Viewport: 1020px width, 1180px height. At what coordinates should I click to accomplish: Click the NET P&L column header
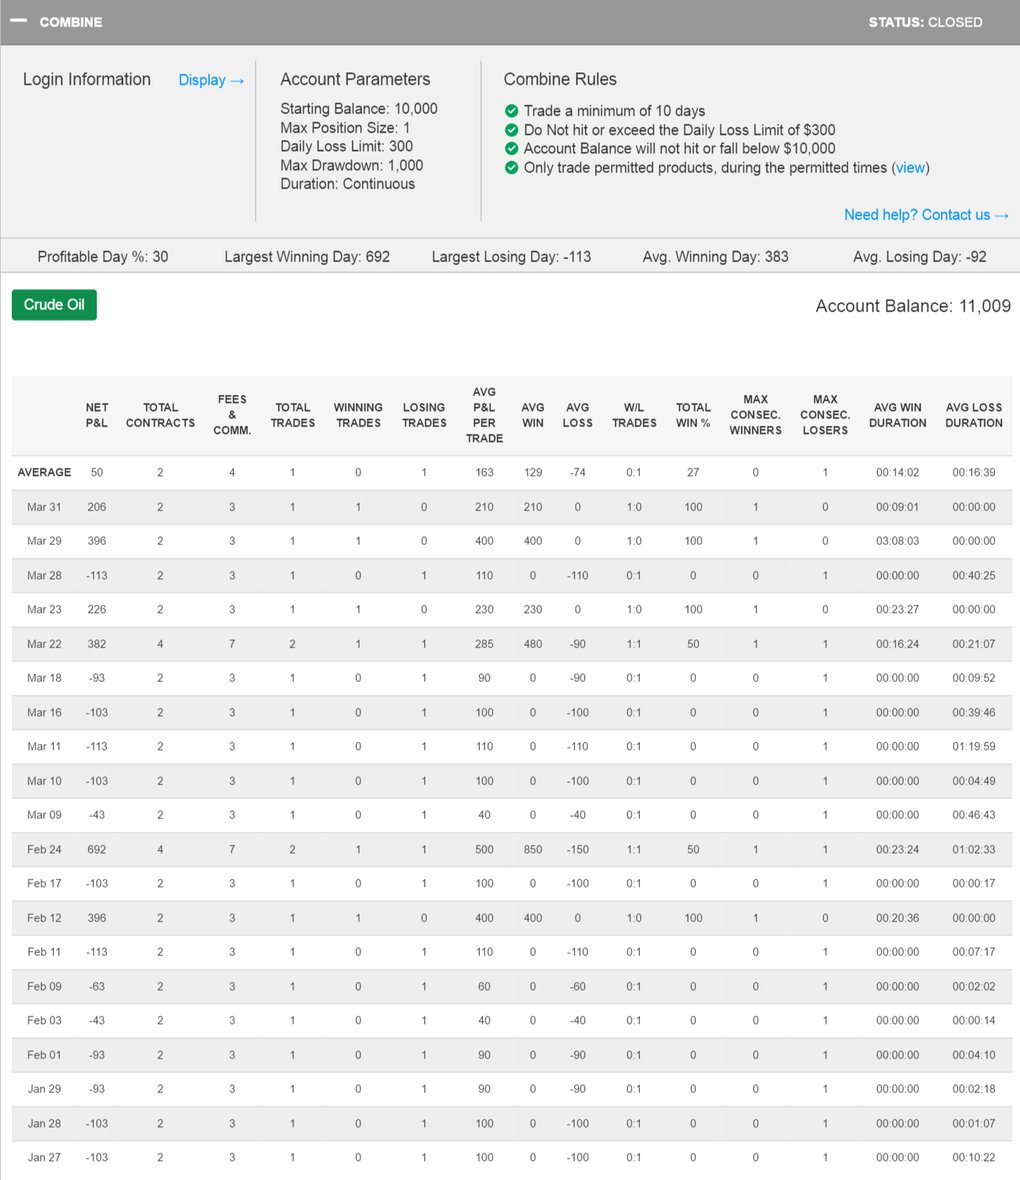pos(97,415)
